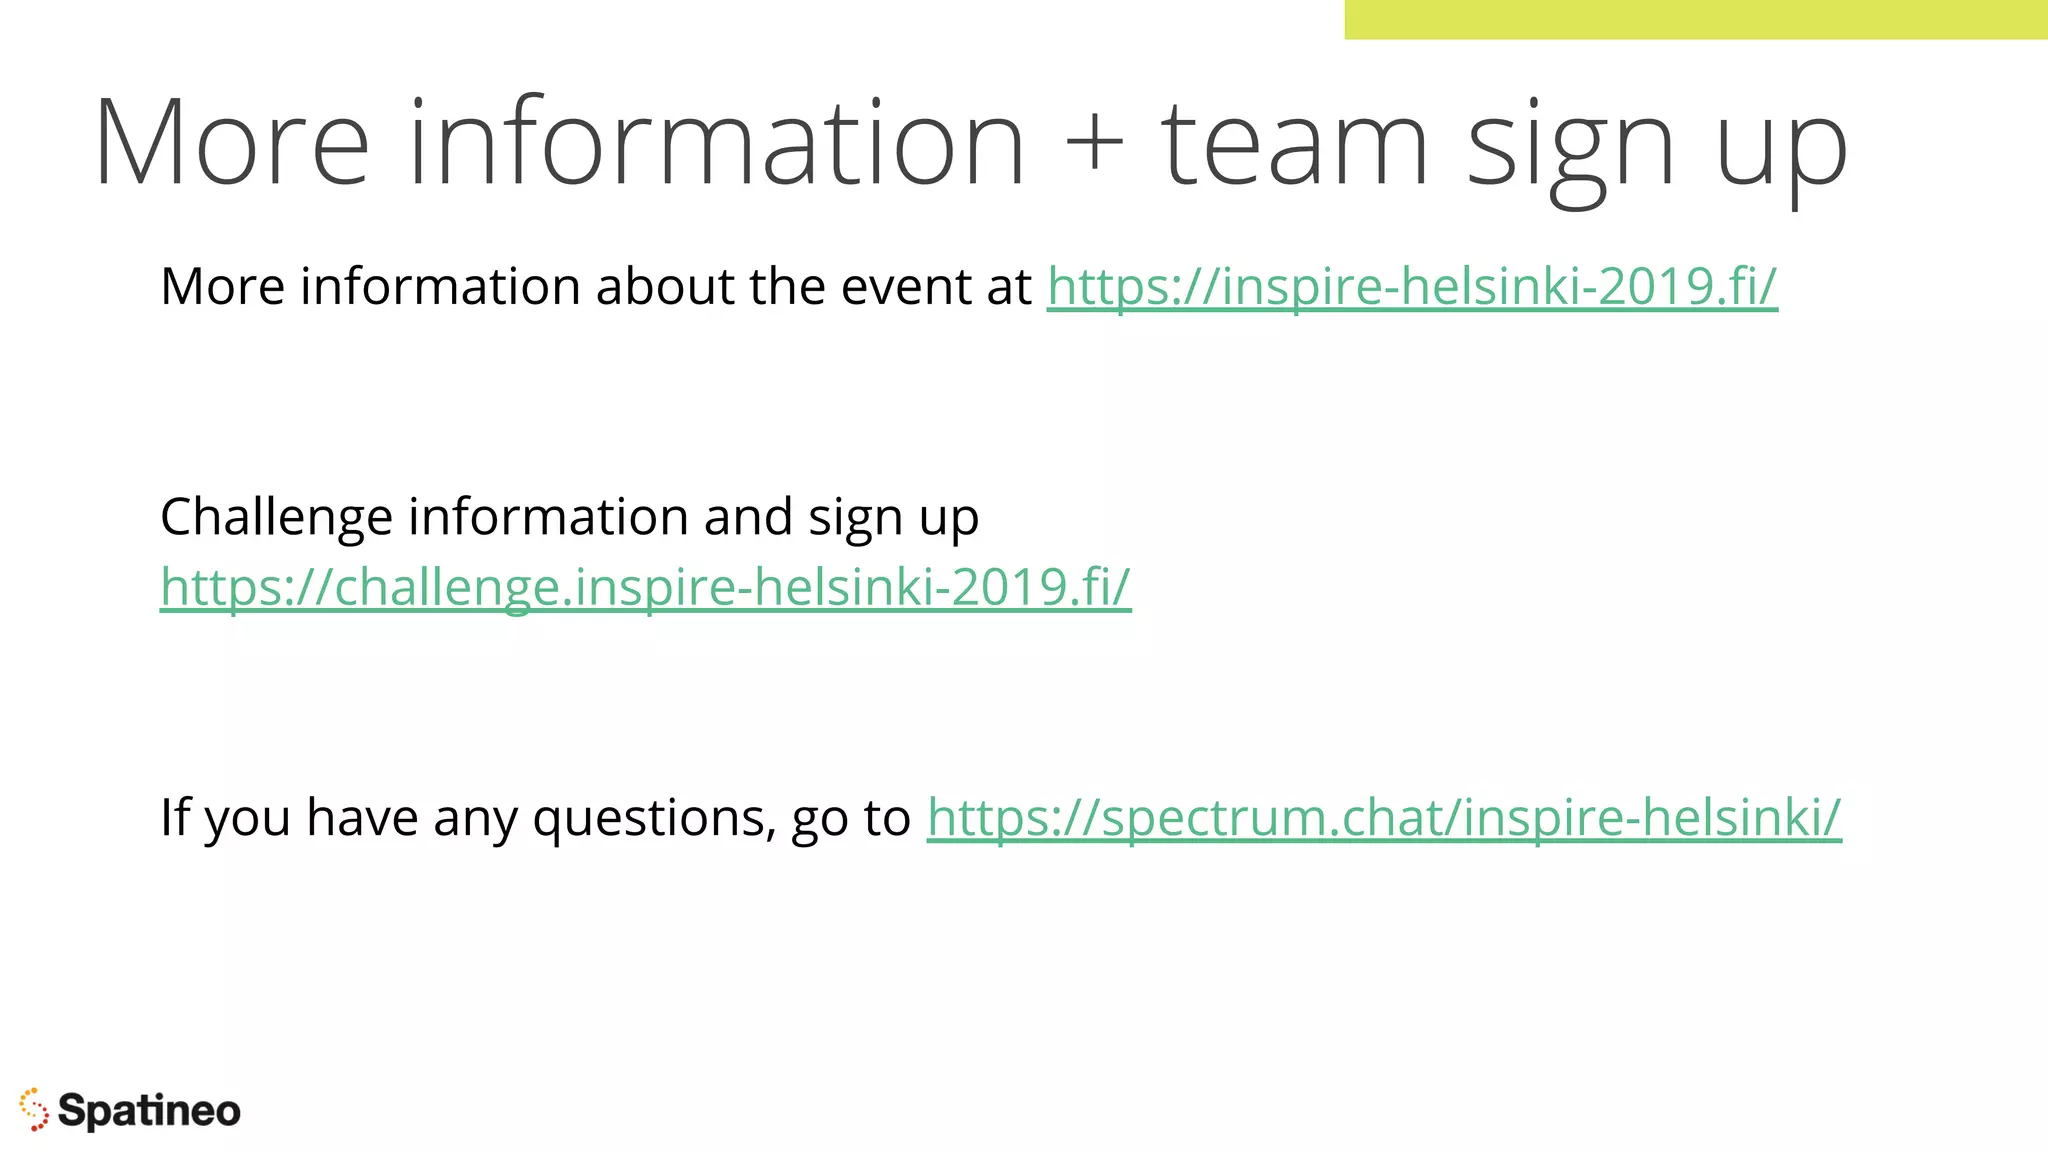The width and height of the screenshot is (2048, 1152).
Task: Open the challenge.inspire-helsinki-2019.fi sign up link
Action: (646, 587)
